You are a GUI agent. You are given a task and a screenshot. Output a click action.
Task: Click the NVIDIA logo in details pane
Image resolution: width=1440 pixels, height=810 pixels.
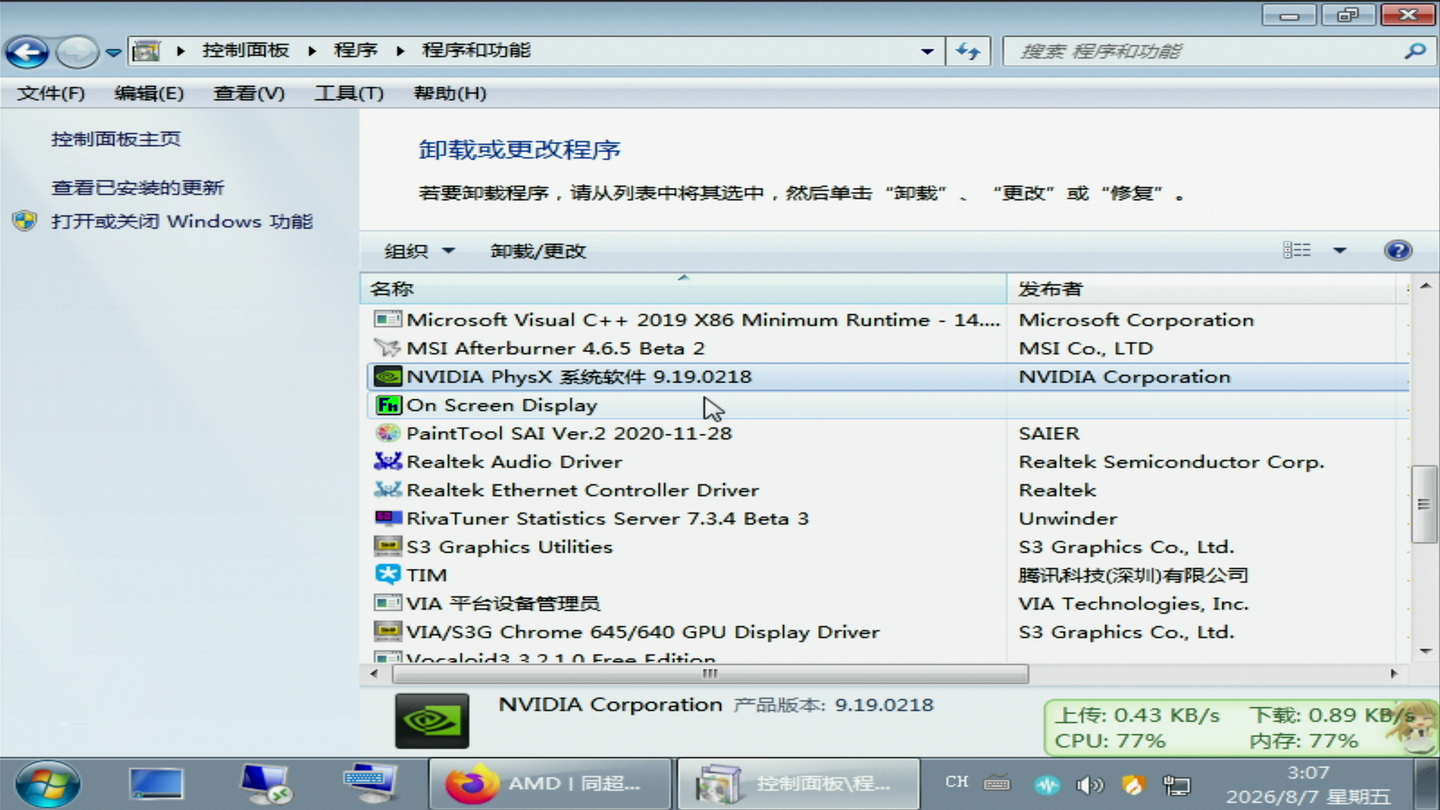tap(432, 721)
